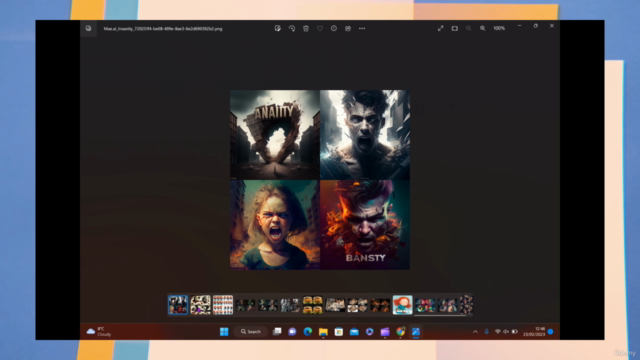This screenshot has height=360, width=640.
Task: Select the second filmstrip thumbnail with purple accent
Action: [200, 304]
